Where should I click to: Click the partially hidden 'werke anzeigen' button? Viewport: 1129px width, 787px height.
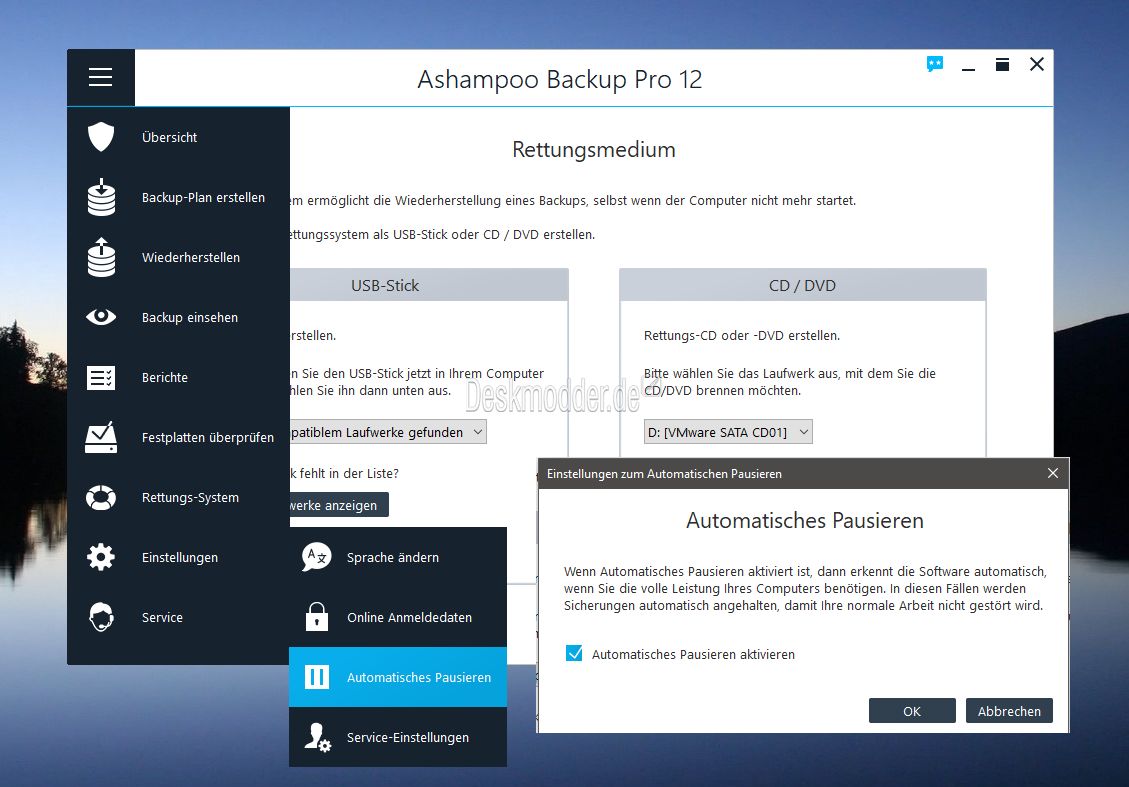click(x=339, y=505)
